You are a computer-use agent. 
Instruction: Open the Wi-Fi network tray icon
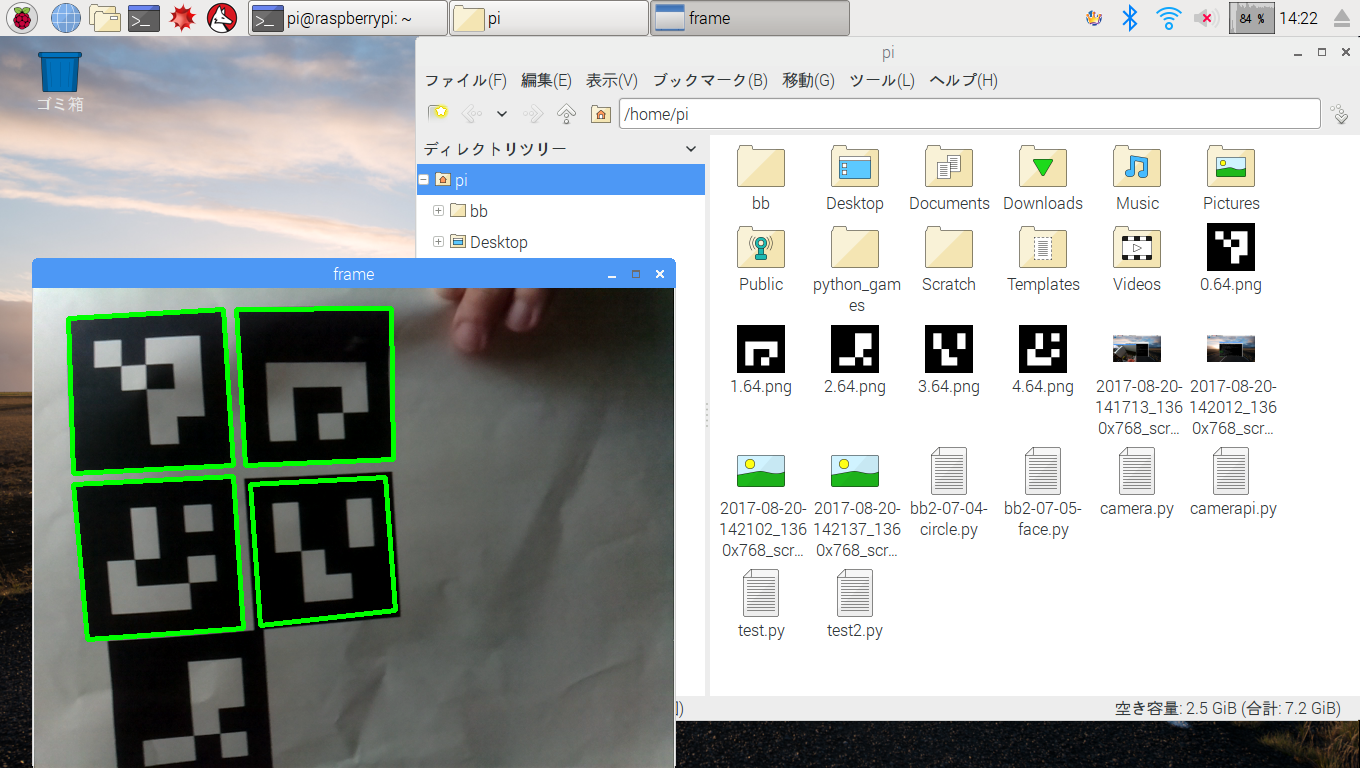(1167, 17)
